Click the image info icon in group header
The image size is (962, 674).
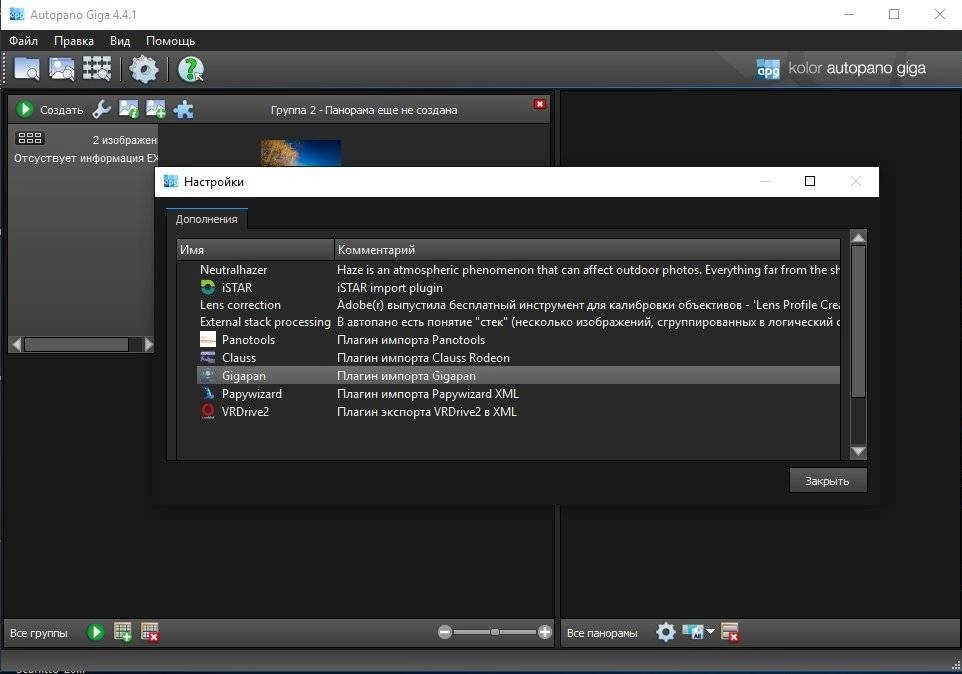128,109
